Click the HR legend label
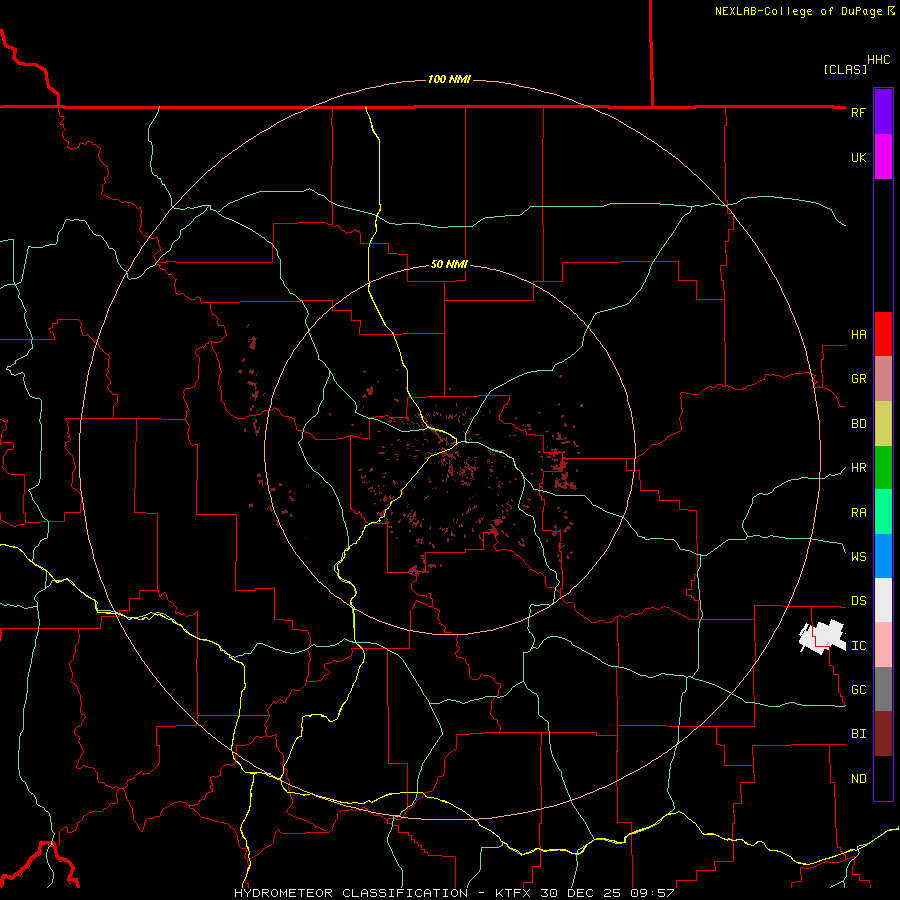Viewport: 900px width, 900px height. (858, 468)
